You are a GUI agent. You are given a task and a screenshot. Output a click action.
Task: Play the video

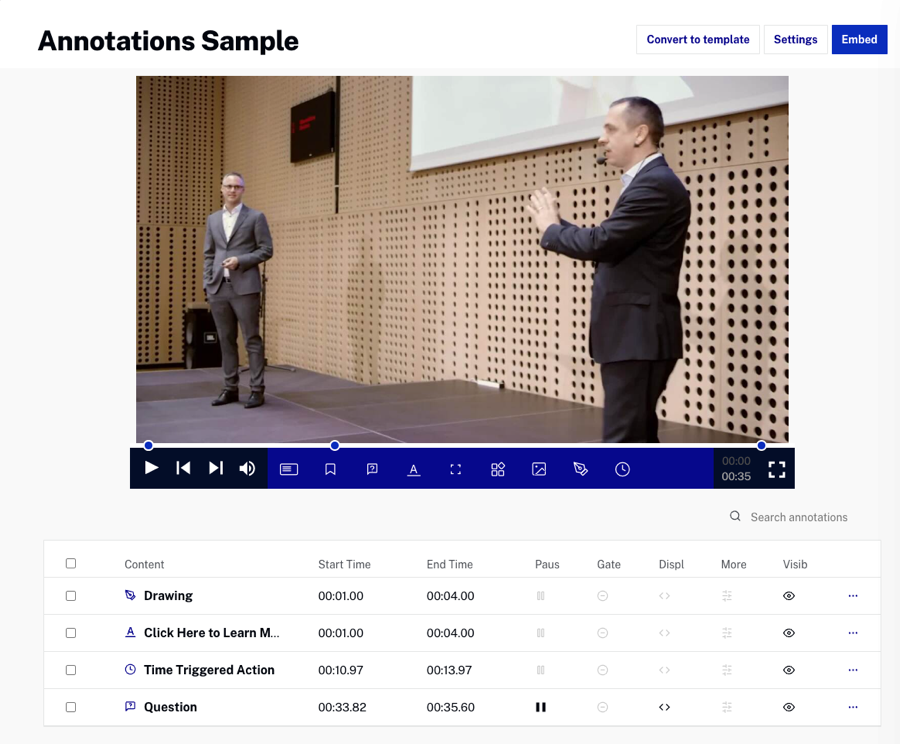coord(151,468)
